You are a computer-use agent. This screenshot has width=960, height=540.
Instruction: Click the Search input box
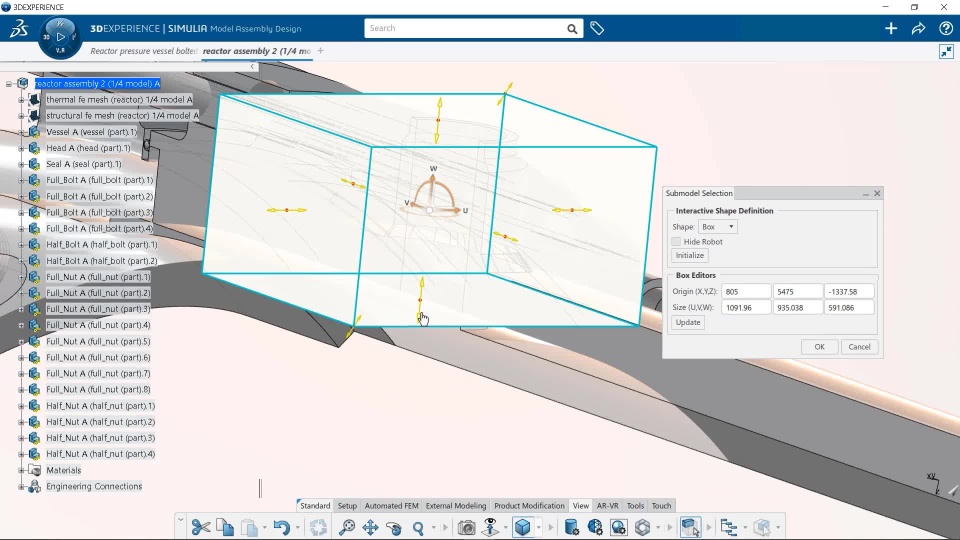pyautogui.click(x=465, y=28)
